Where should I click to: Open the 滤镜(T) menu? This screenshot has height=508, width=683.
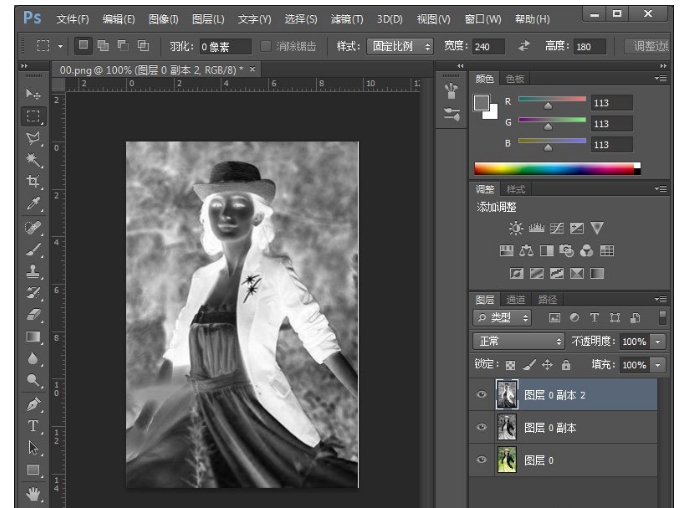[x=346, y=19]
